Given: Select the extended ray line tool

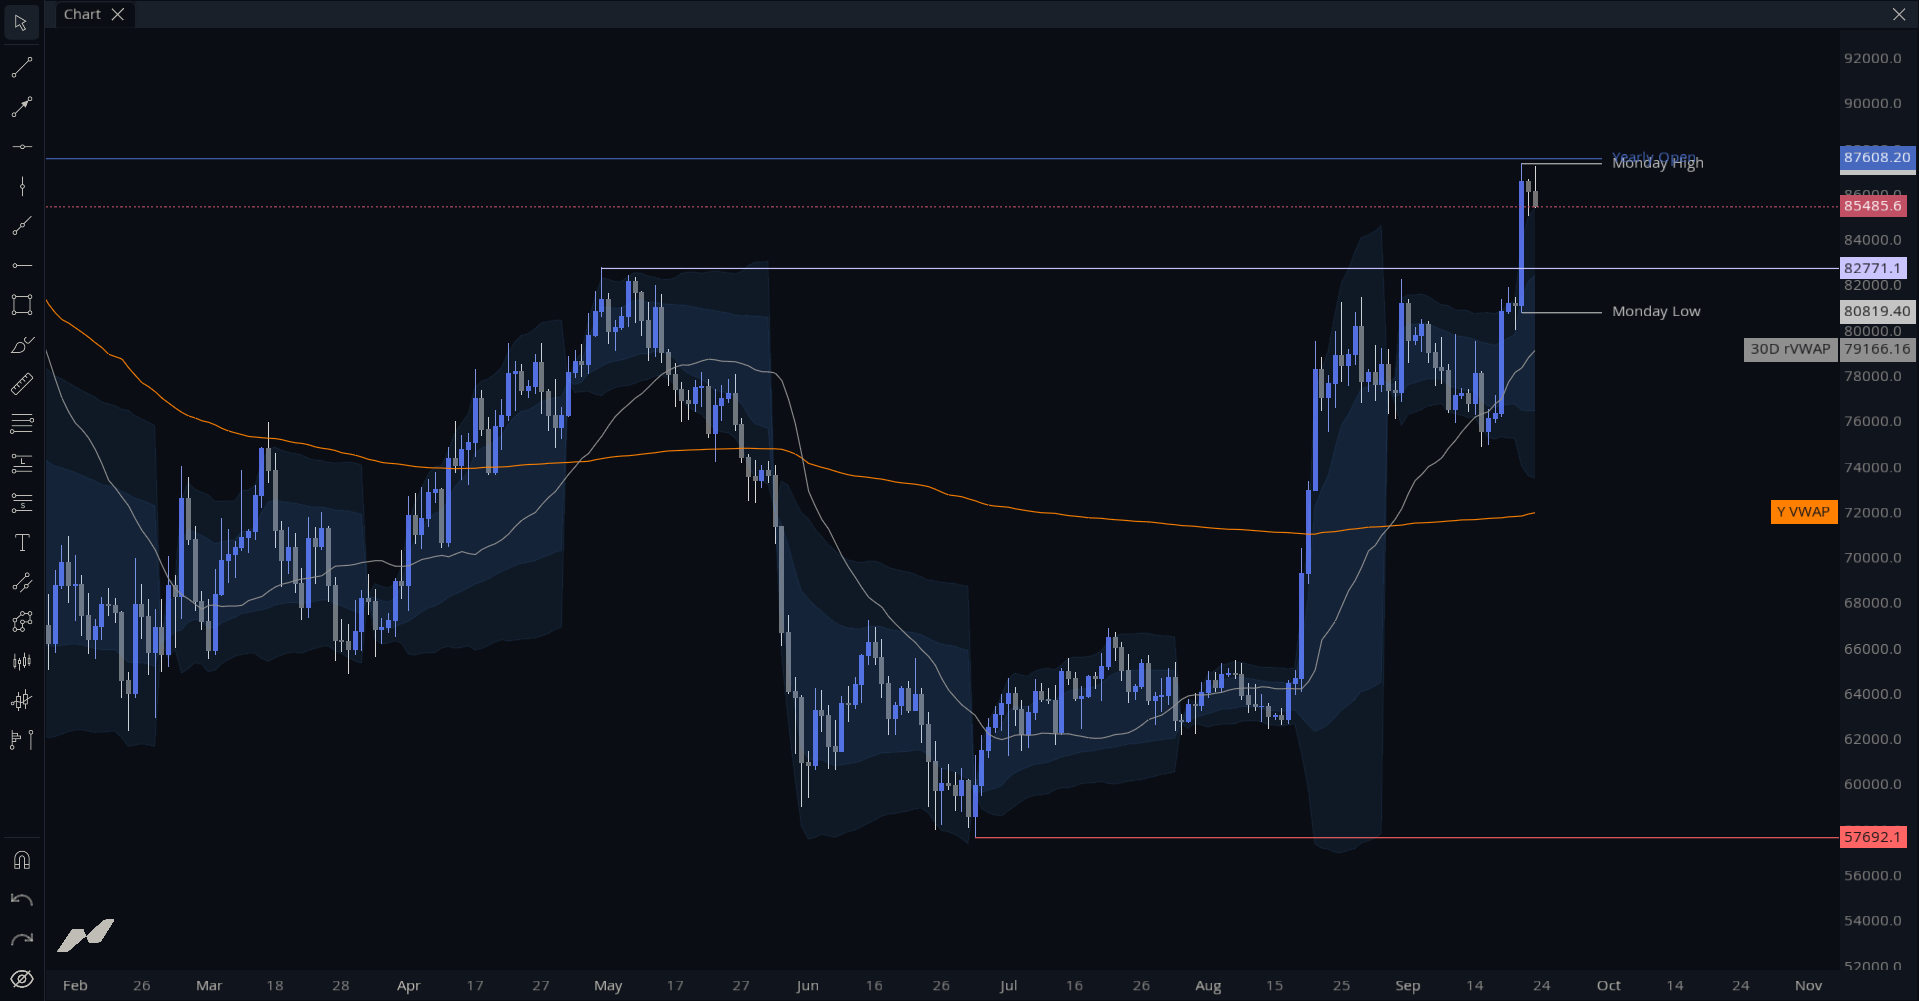Looking at the screenshot, I should click(x=21, y=226).
